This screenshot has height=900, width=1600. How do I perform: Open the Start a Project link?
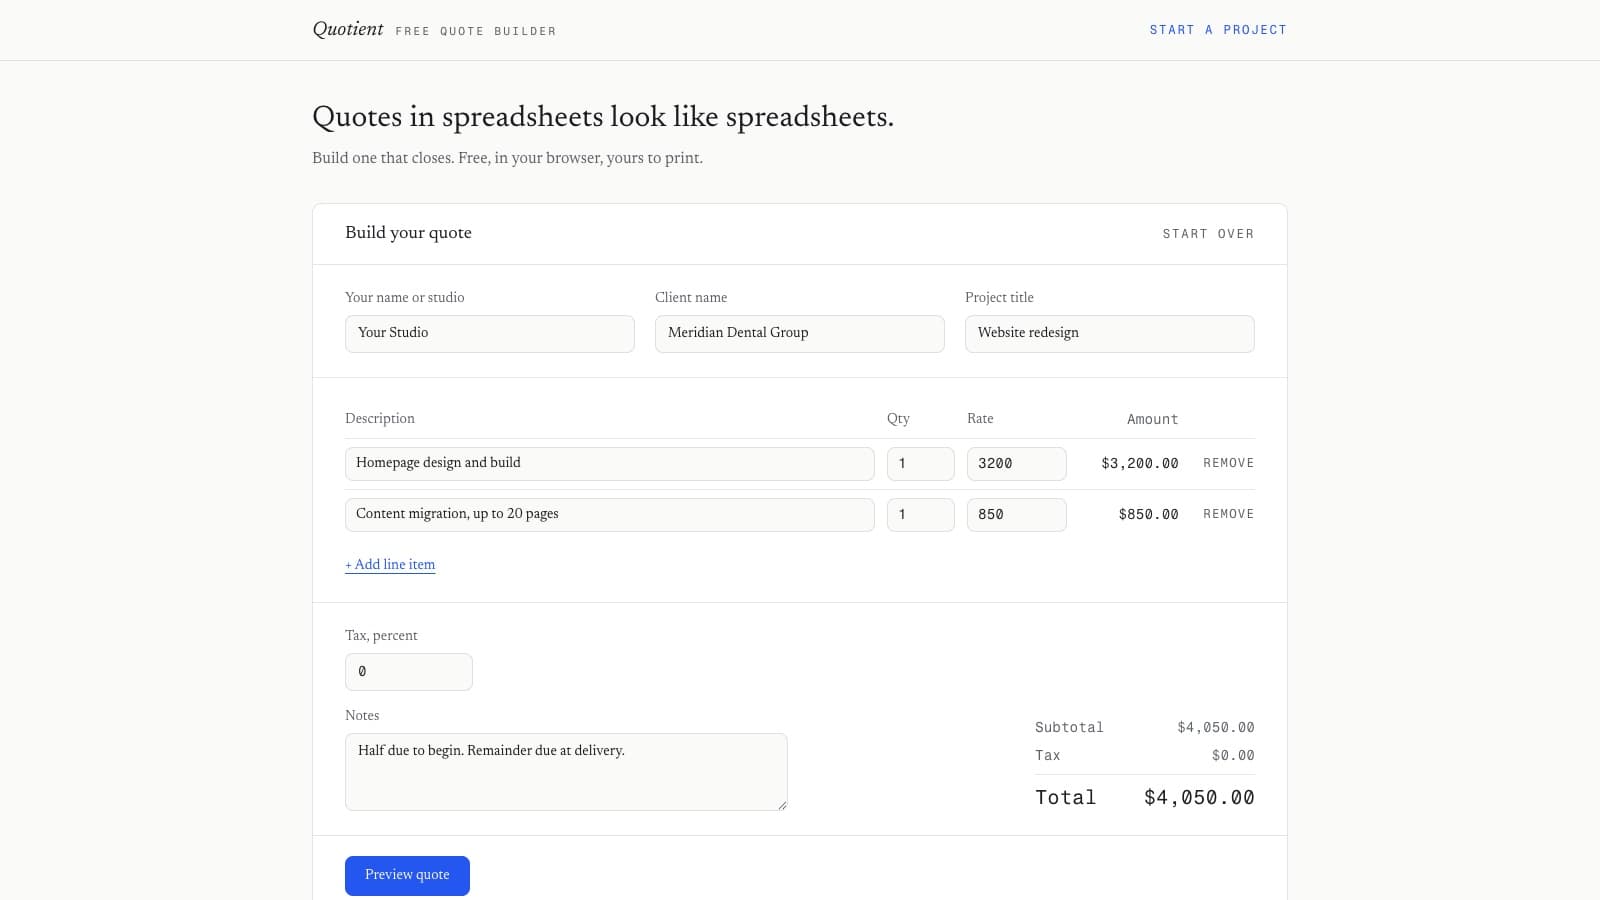tap(1218, 30)
